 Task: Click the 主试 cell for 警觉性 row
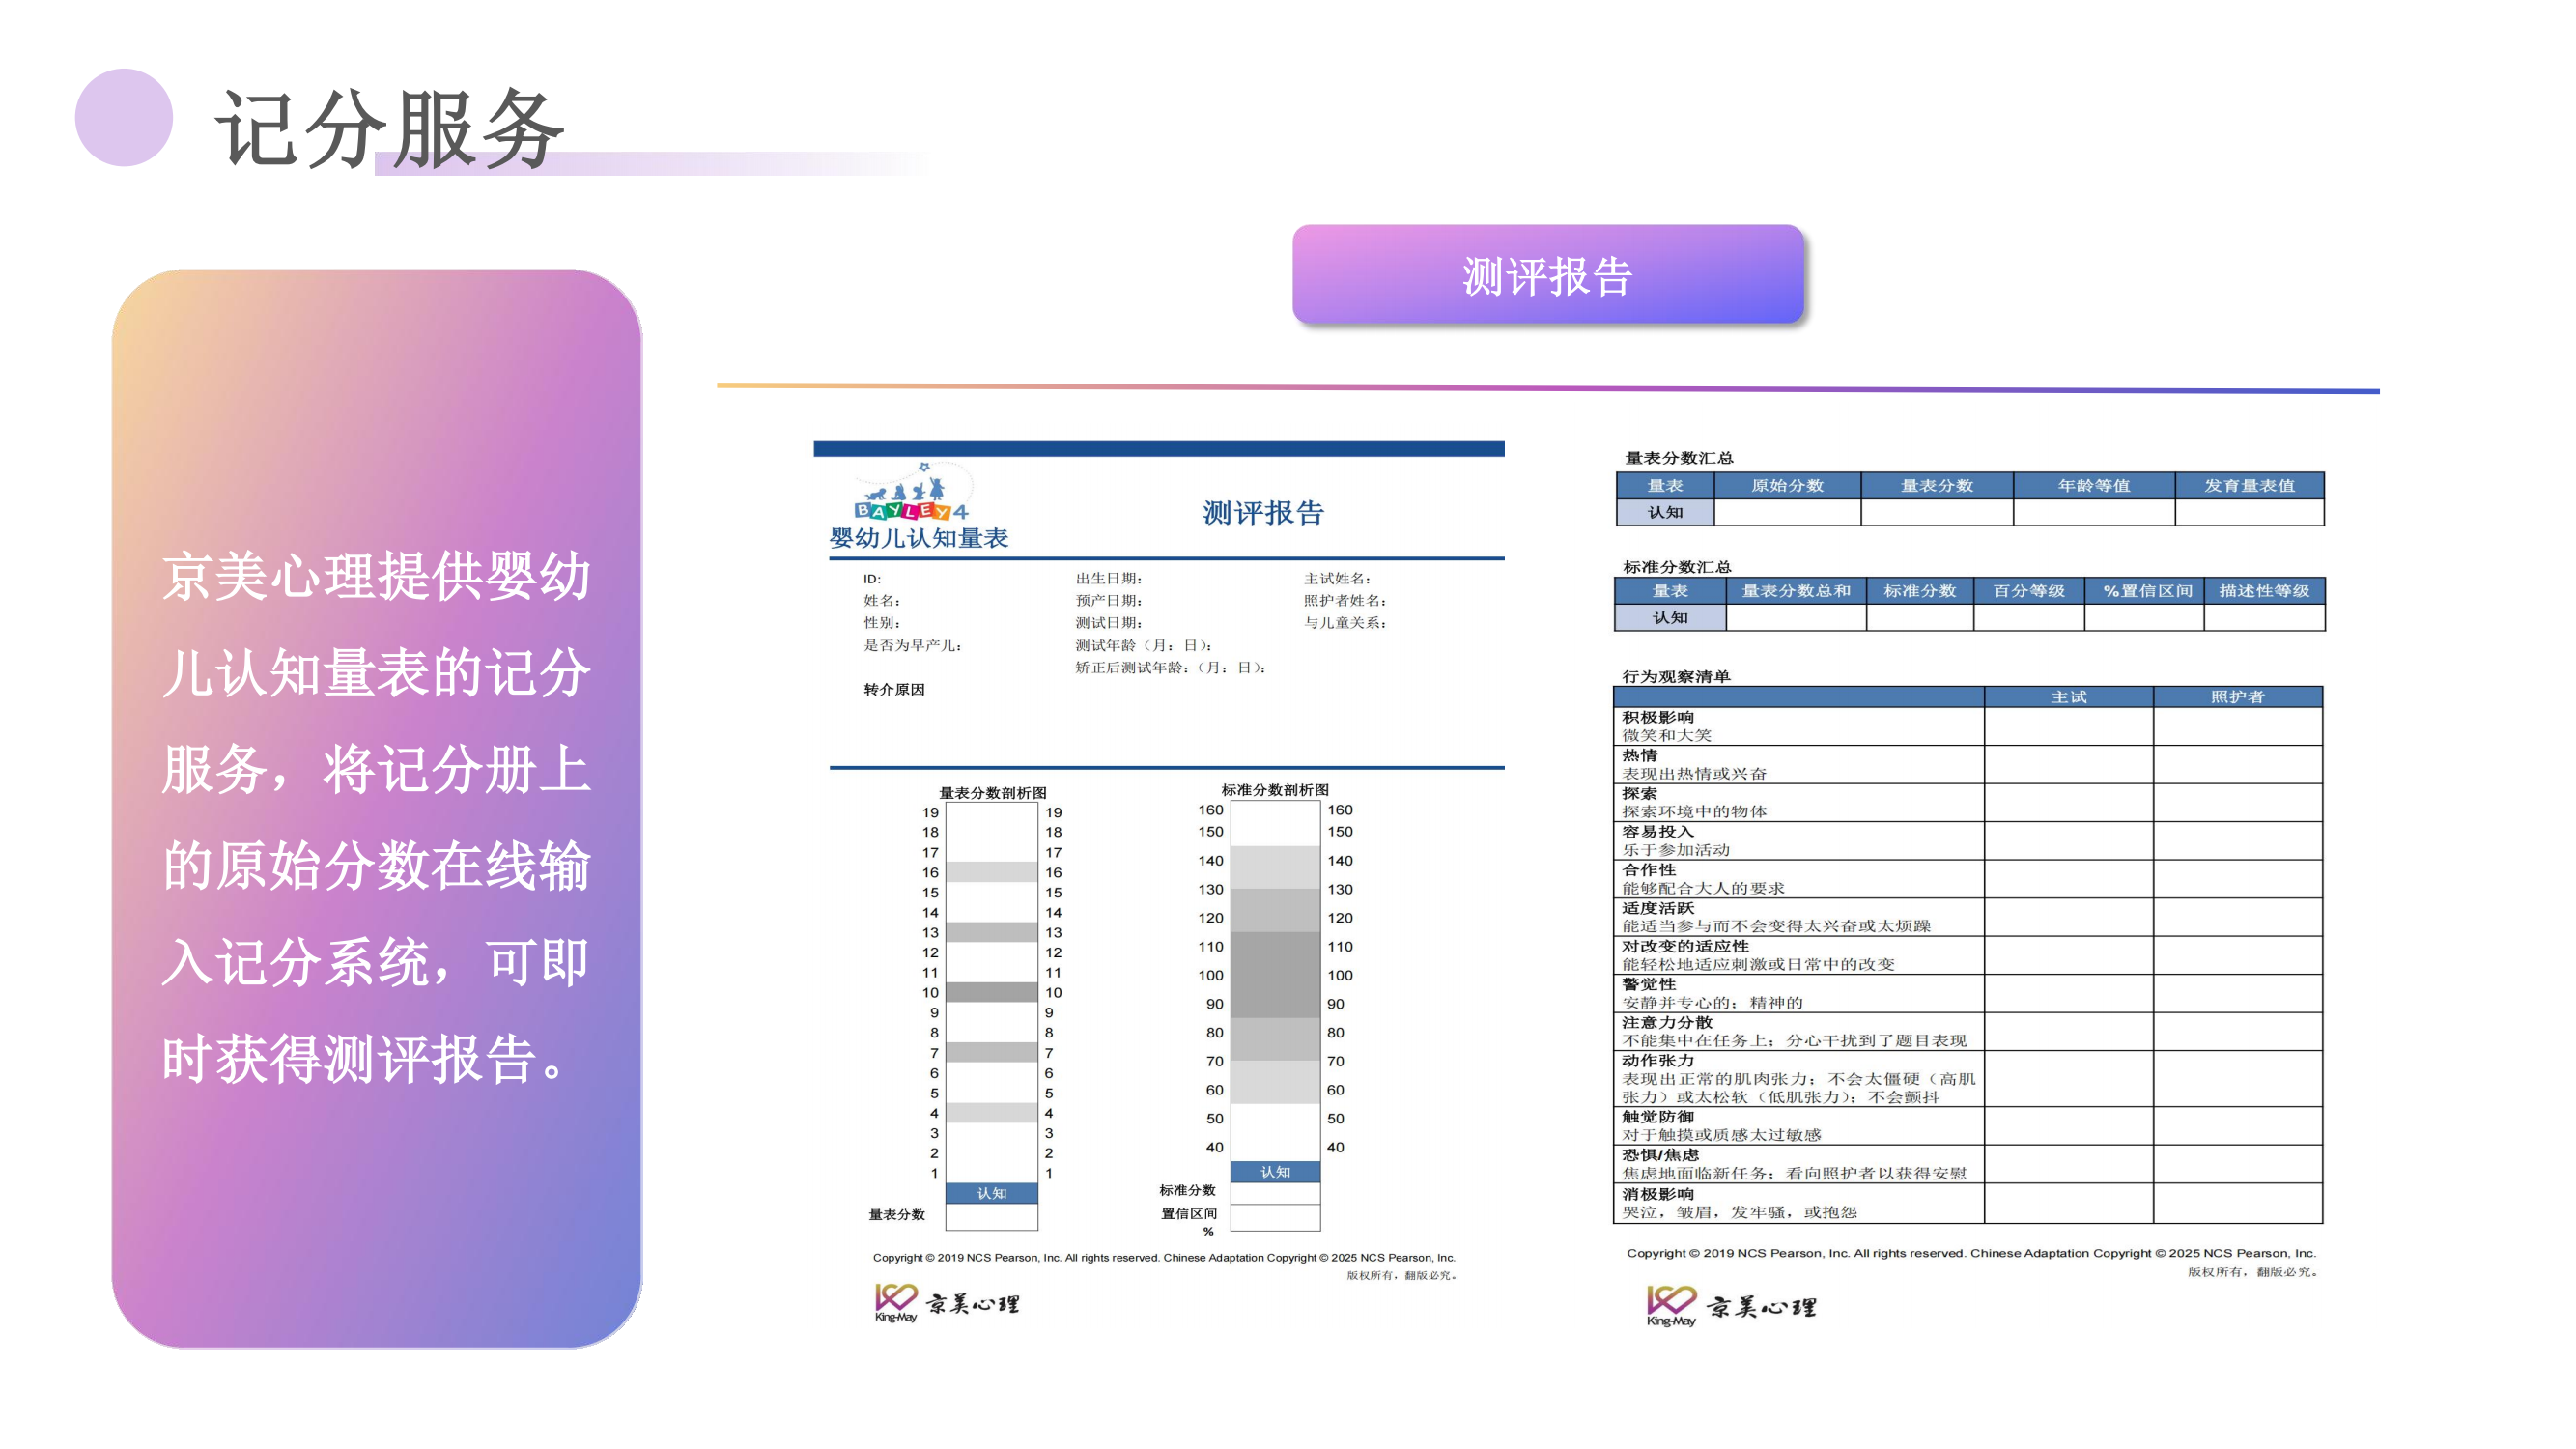pyautogui.click(x=2068, y=993)
